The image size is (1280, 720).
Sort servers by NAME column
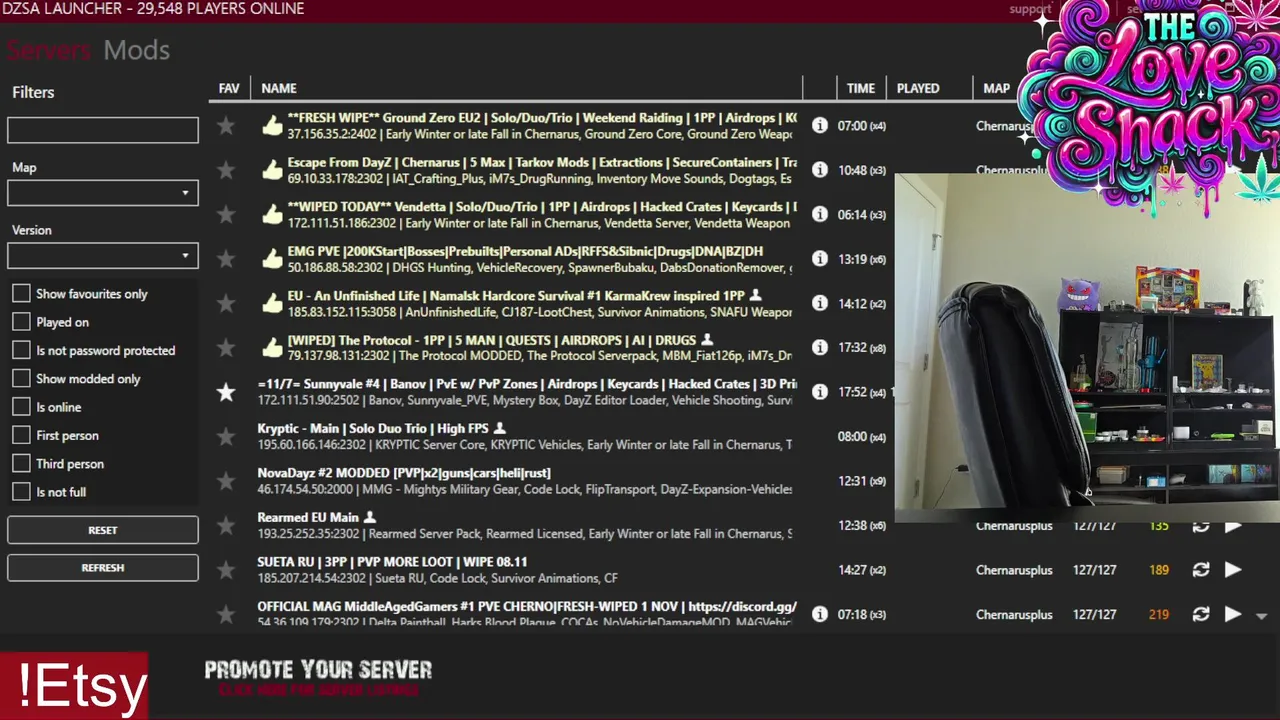click(x=279, y=88)
